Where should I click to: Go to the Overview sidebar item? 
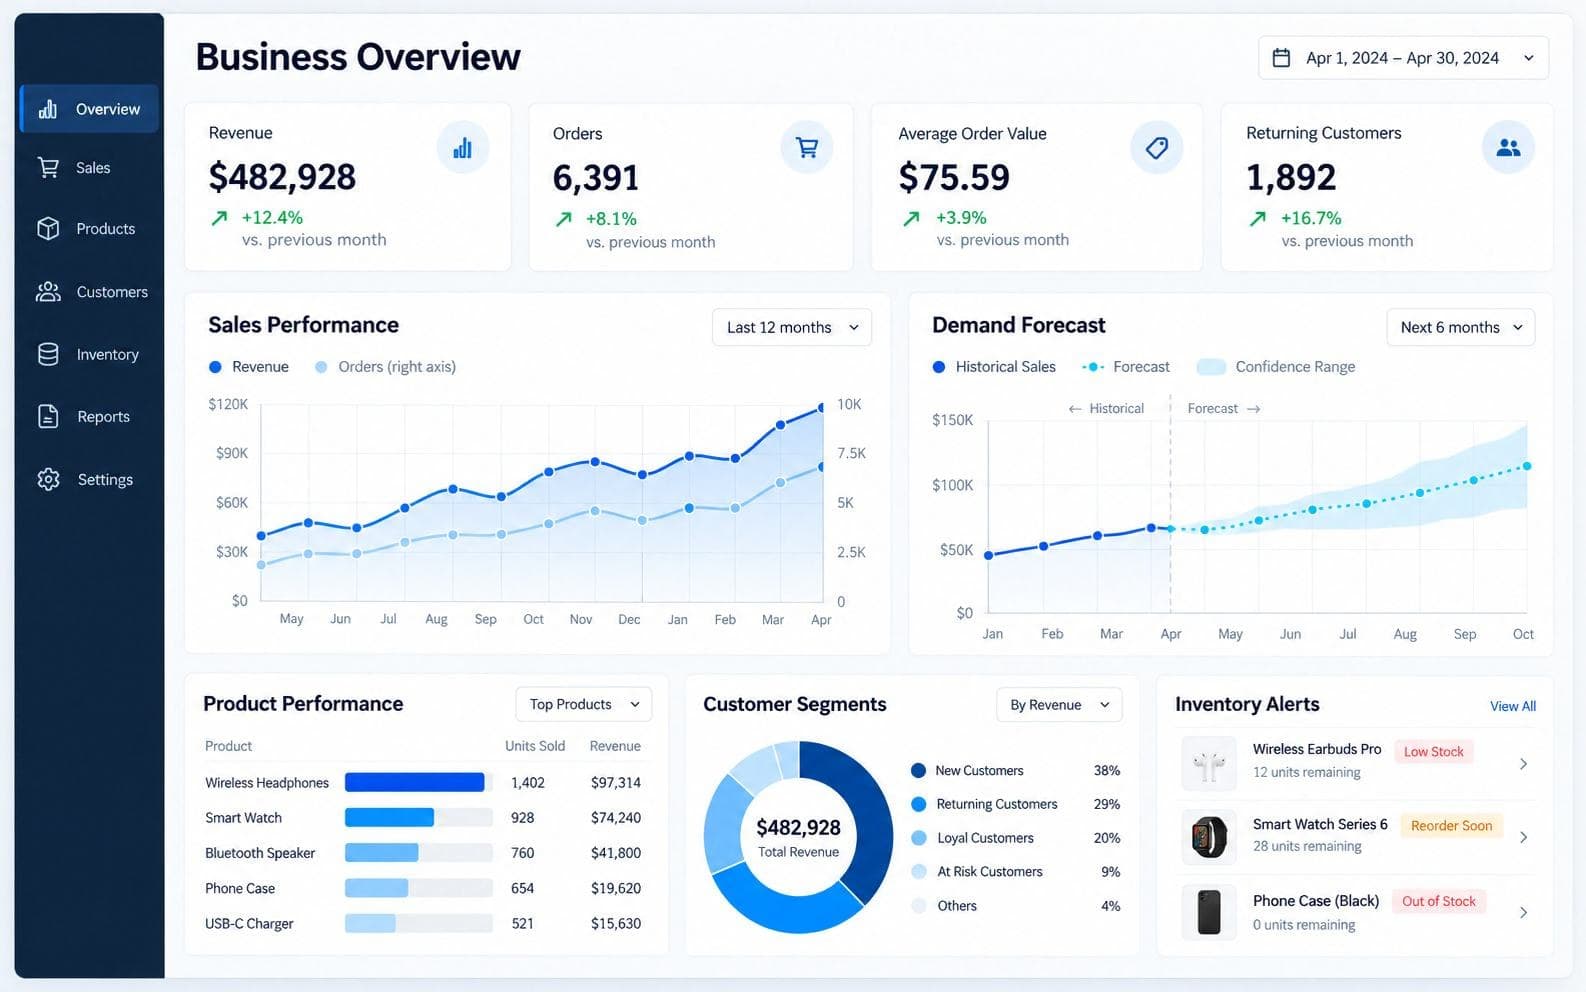click(89, 109)
